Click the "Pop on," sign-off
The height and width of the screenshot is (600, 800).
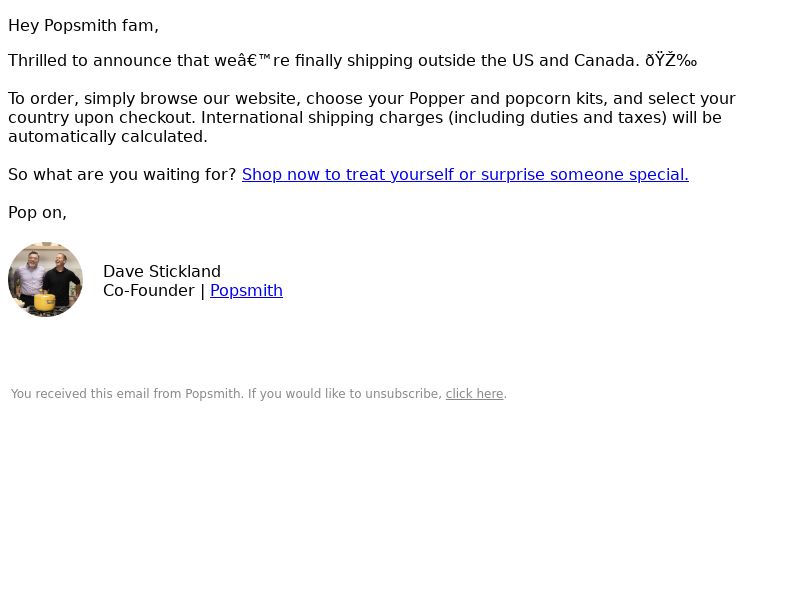tap(37, 212)
